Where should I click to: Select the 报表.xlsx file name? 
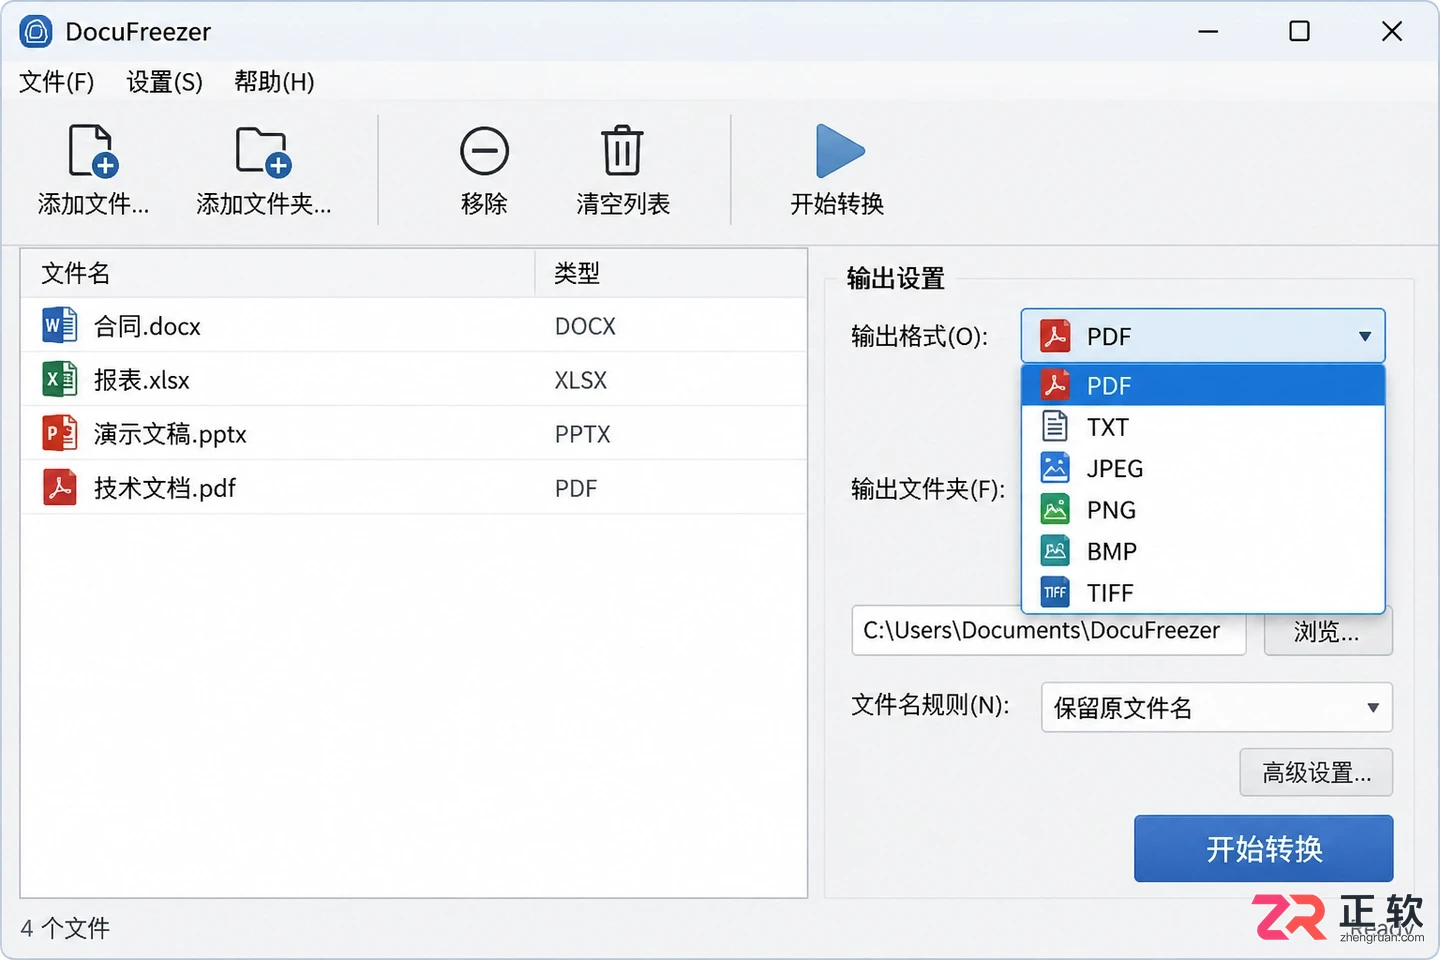point(142,381)
